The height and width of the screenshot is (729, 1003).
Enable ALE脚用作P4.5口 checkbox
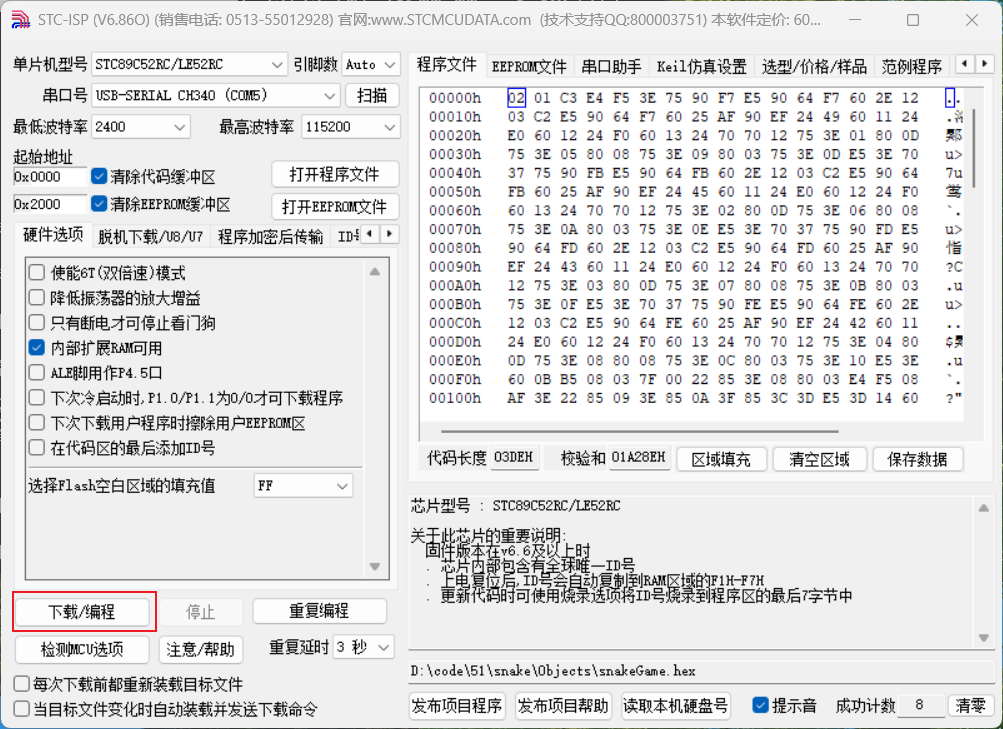[x=36, y=373]
